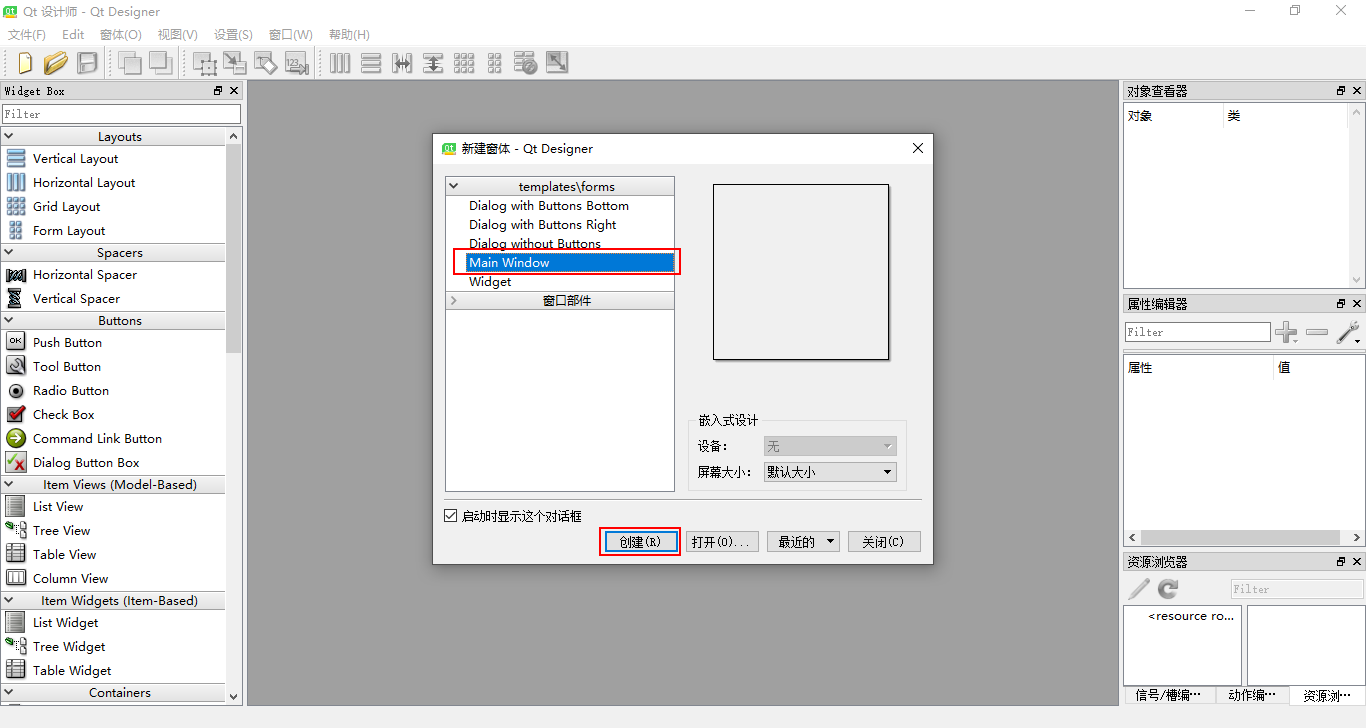1366x728 pixels.
Task: Refresh the resource browser with the reload icon
Action: pyautogui.click(x=1167, y=588)
